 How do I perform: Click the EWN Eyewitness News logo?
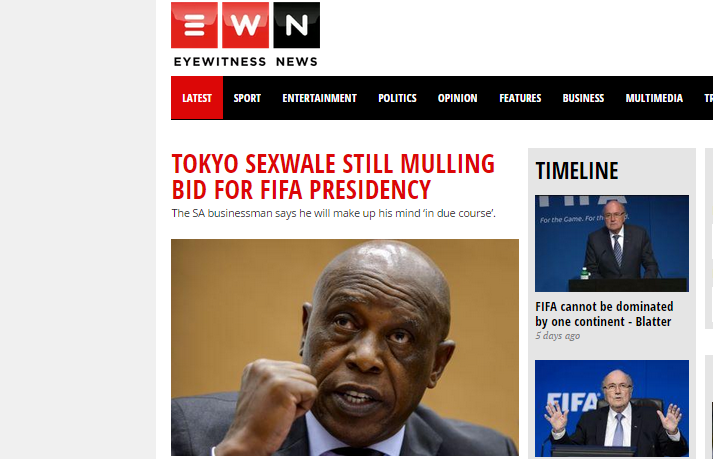point(246,35)
